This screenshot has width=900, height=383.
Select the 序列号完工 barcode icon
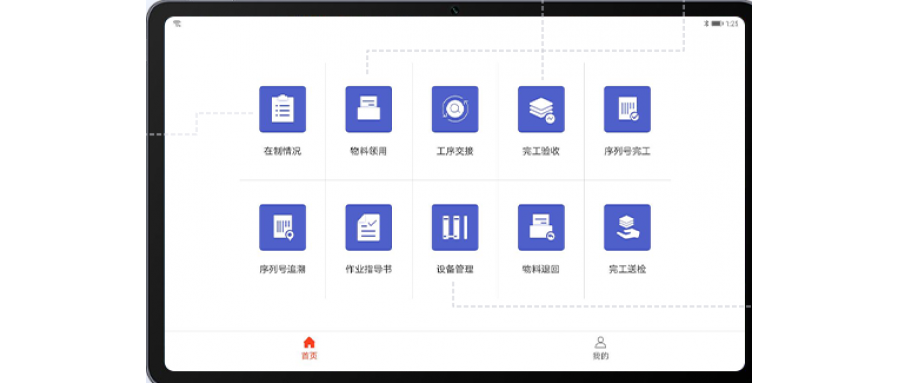click(x=627, y=109)
